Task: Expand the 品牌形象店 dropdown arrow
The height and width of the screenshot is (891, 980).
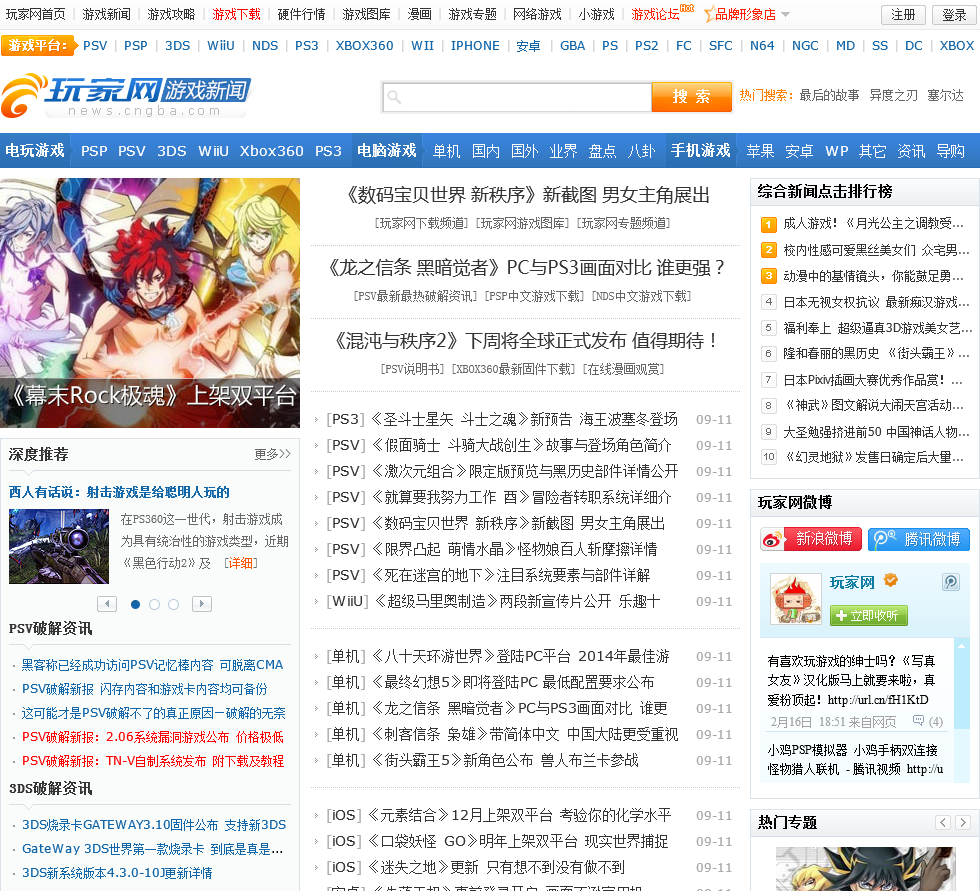Action: (x=786, y=14)
